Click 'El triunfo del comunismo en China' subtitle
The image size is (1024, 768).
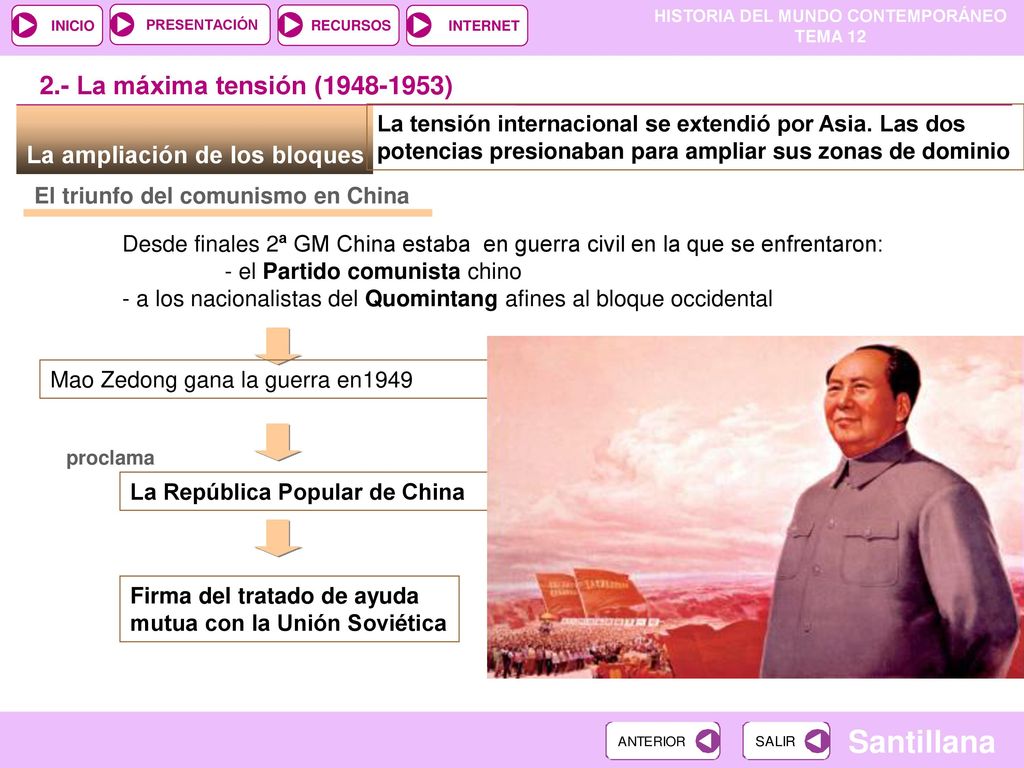222,195
